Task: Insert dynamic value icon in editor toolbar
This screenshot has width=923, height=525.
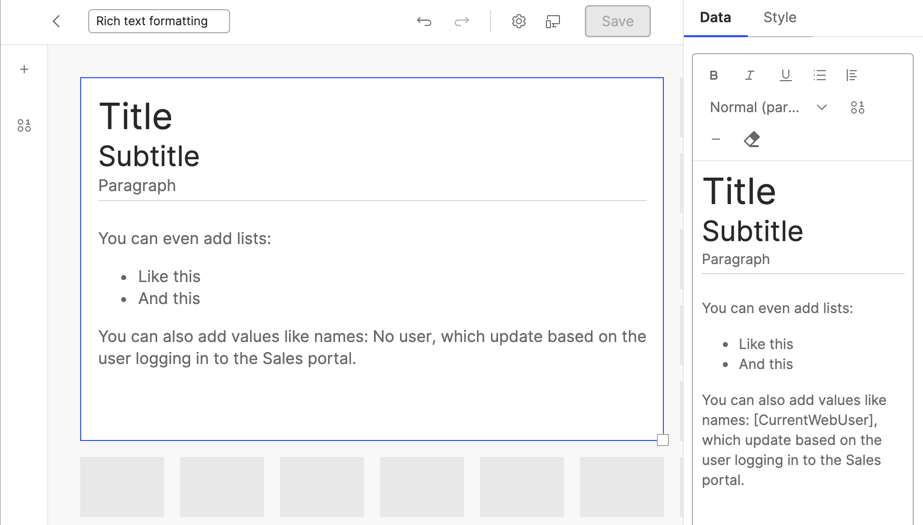Action: pyautogui.click(x=857, y=107)
